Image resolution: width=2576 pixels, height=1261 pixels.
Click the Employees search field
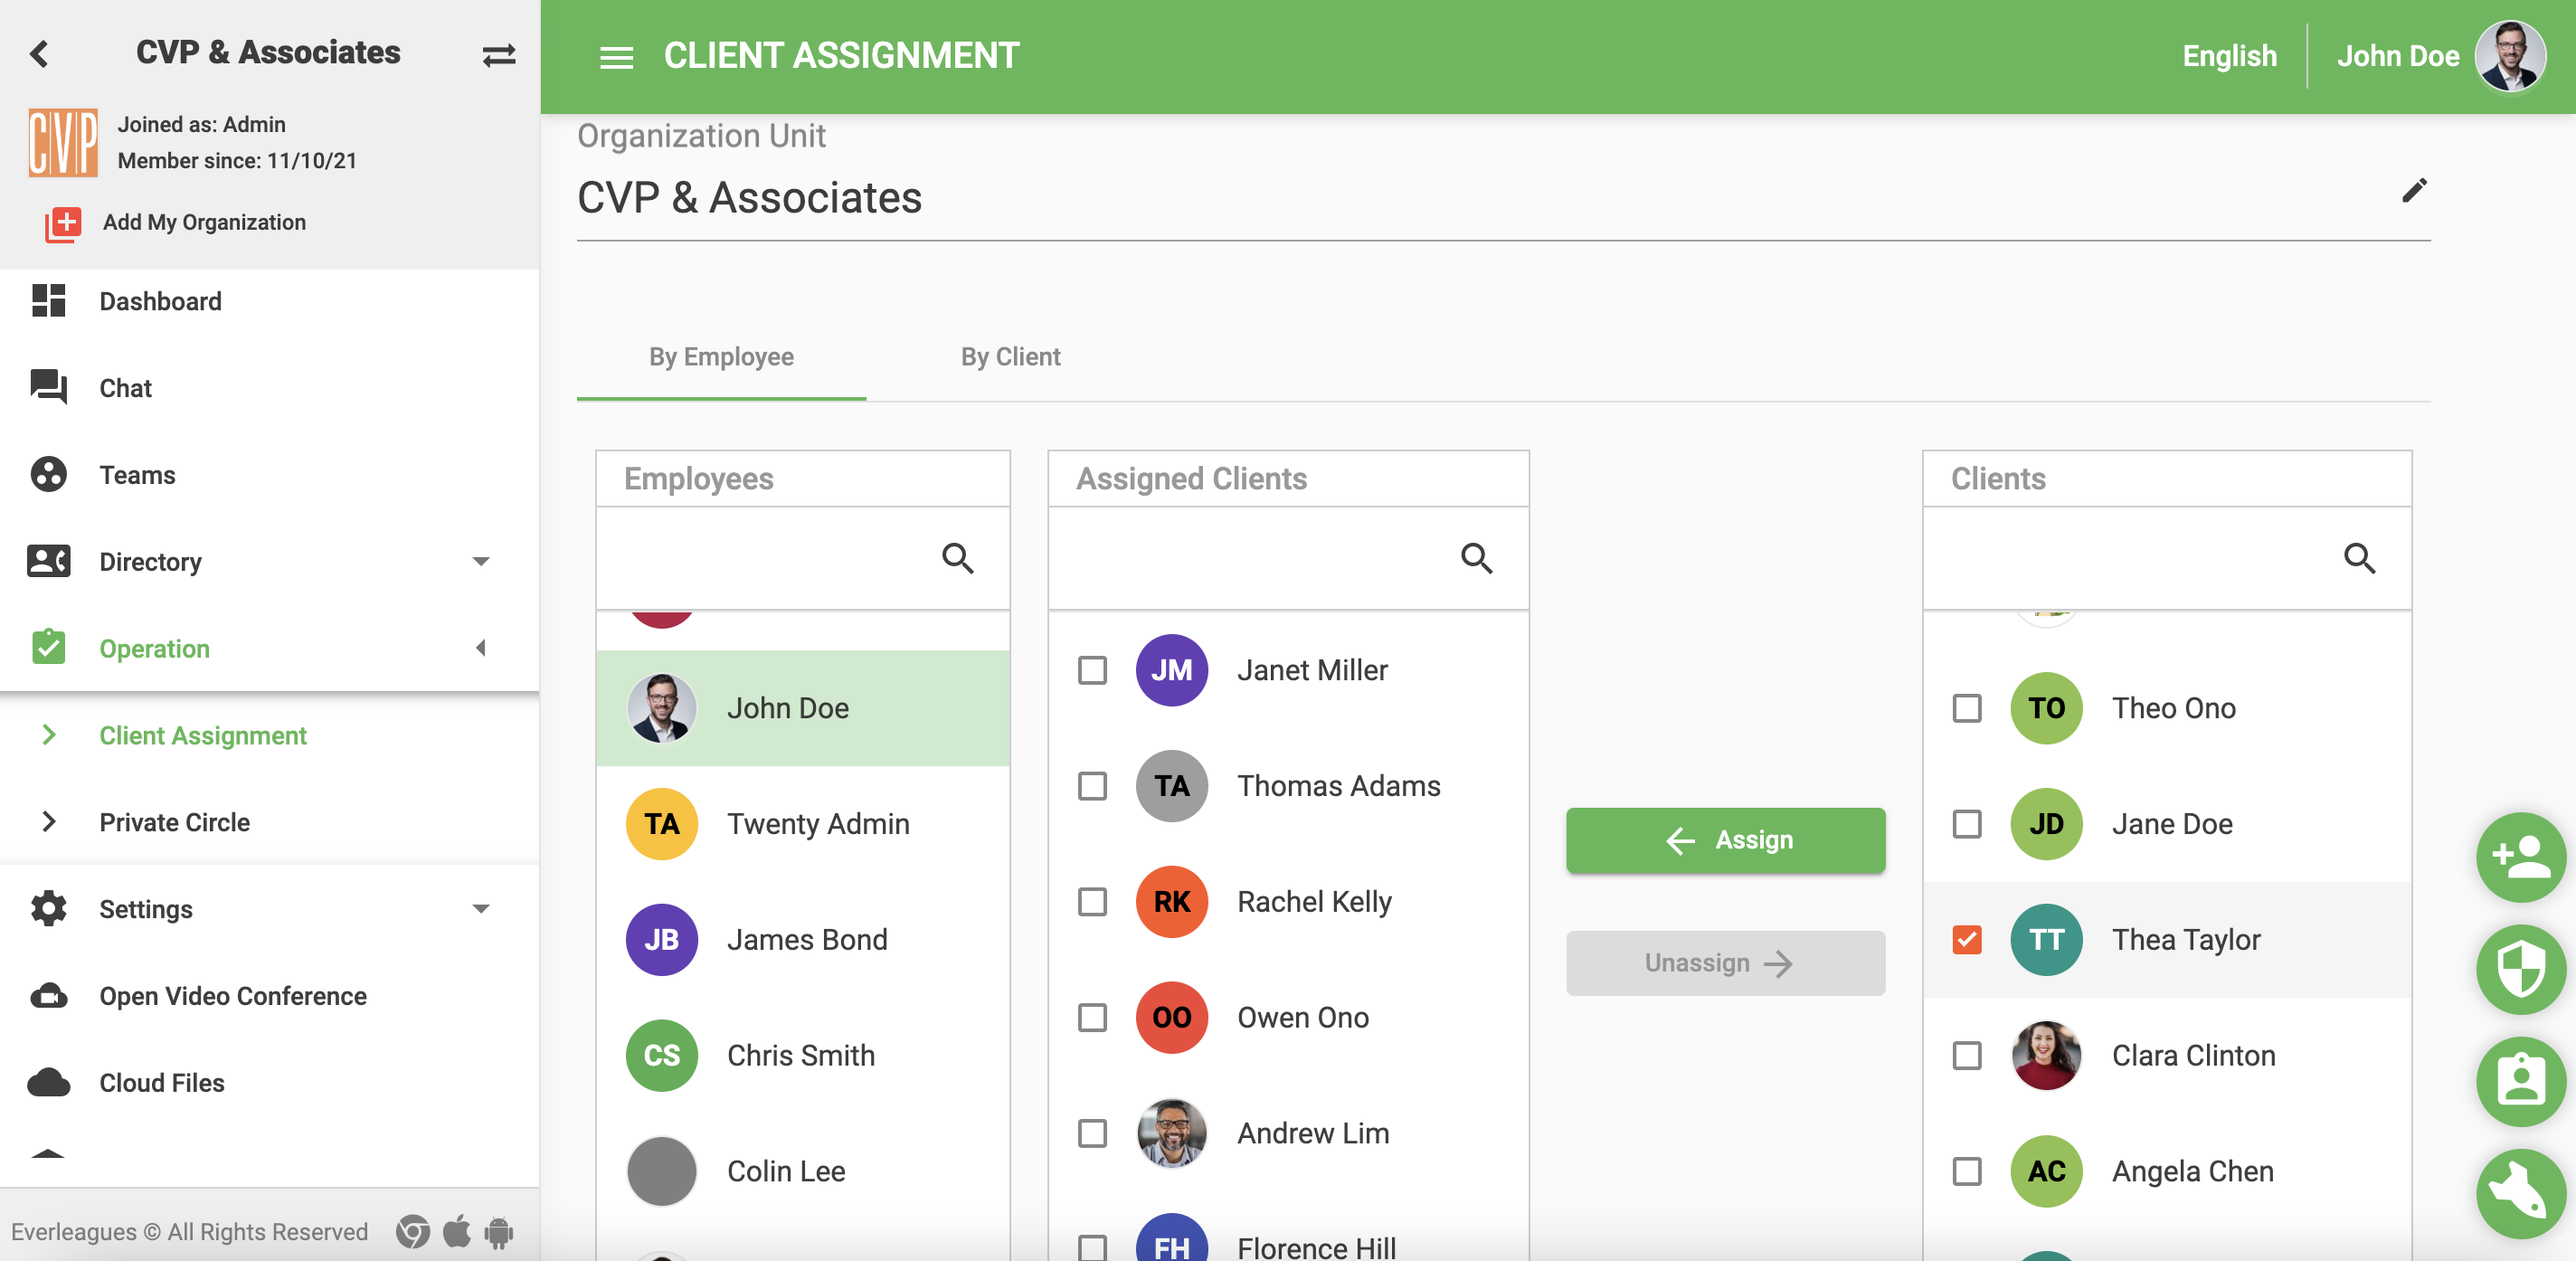pyautogui.click(x=802, y=558)
